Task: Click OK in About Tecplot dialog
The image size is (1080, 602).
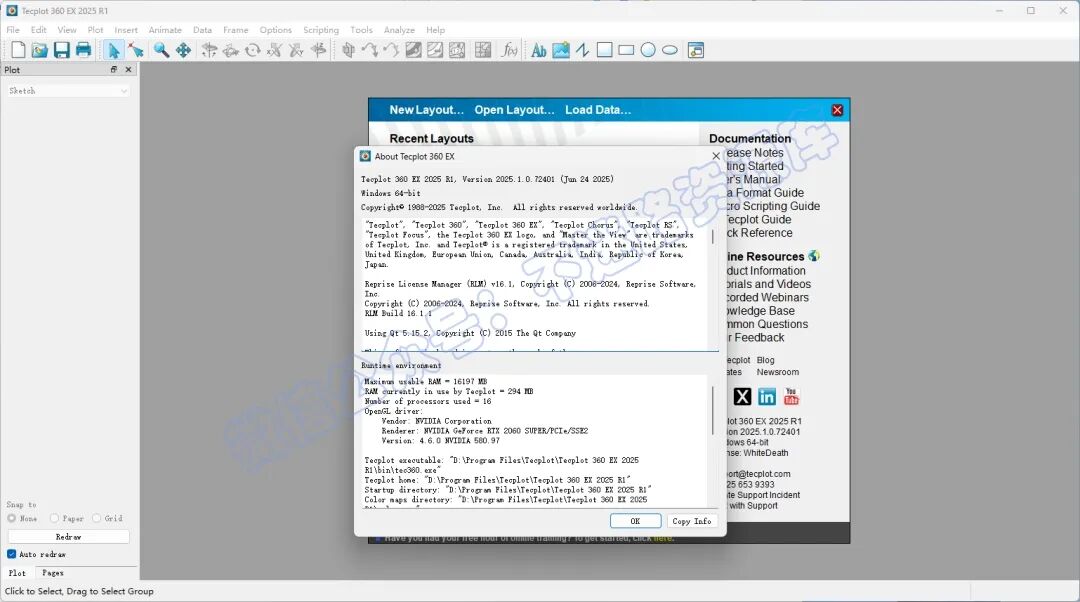Action: [635, 521]
